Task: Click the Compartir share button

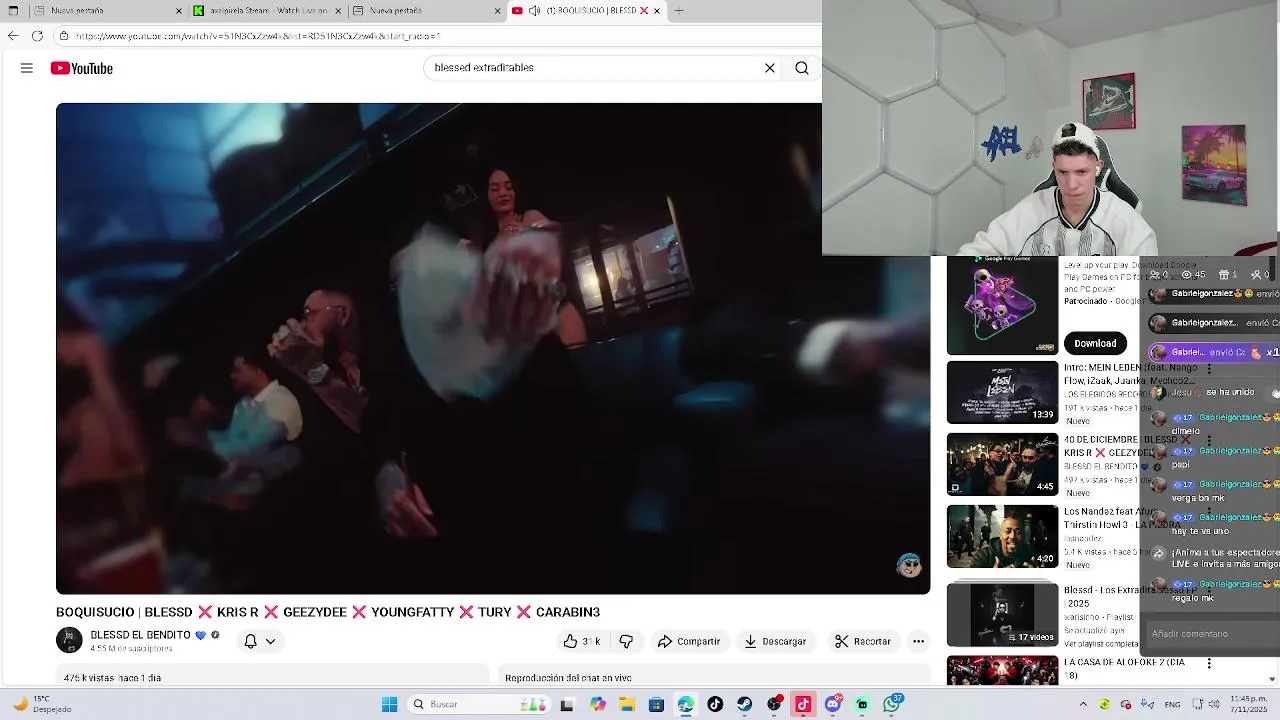Action: tap(689, 641)
